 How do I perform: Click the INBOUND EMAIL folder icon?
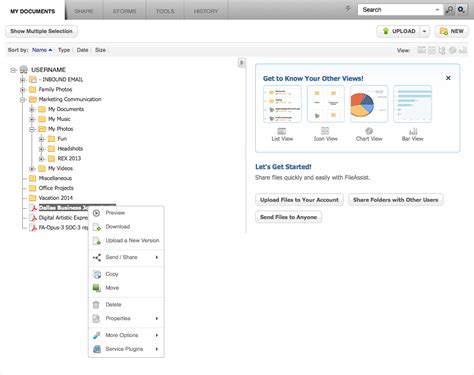[32, 80]
